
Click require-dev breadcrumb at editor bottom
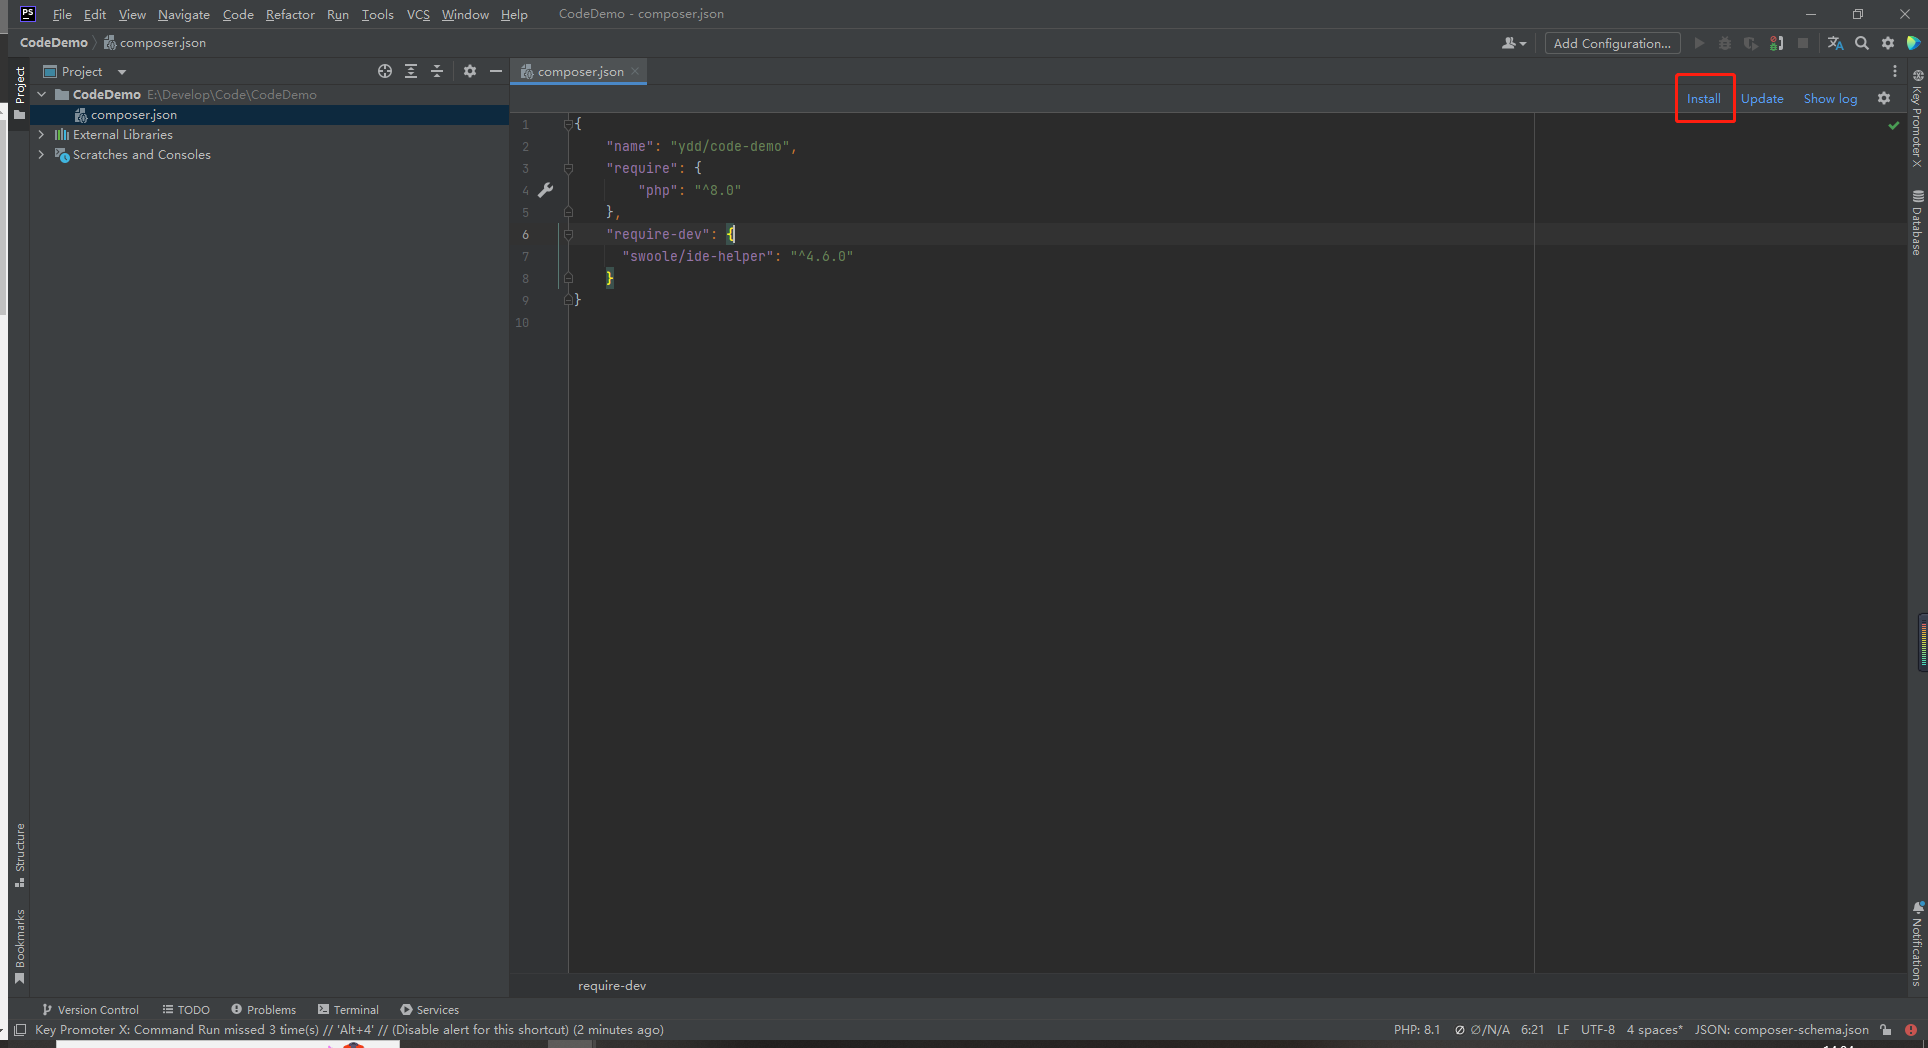pyautogui.click(x=612, y=986)
